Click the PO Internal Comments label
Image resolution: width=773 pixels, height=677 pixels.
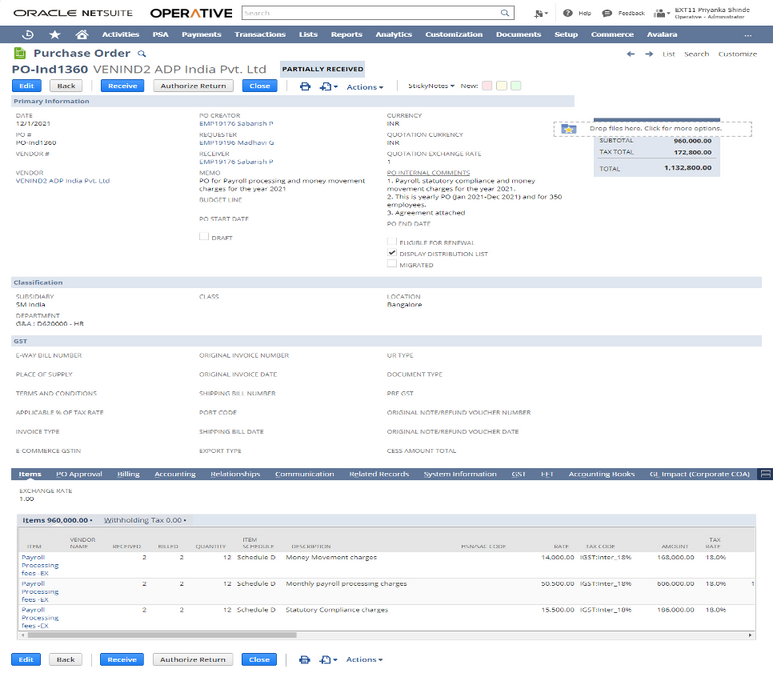[x=428, y=173]
